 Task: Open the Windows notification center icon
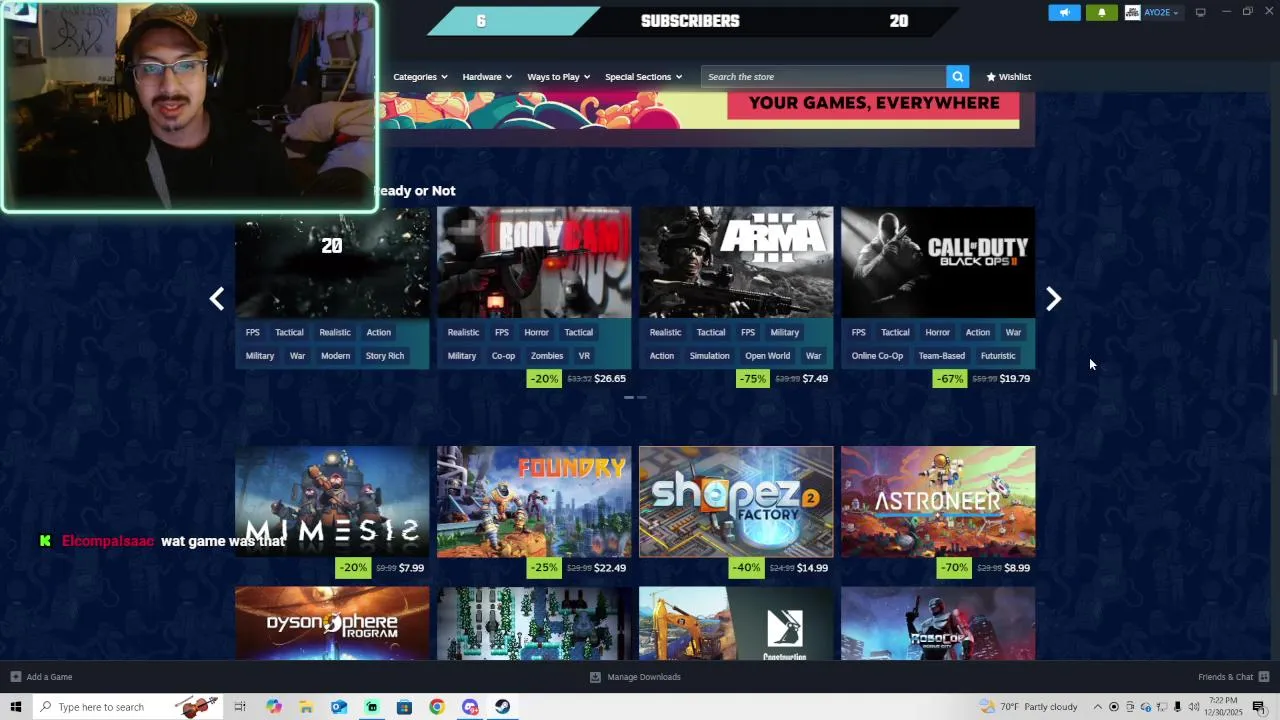click(x=1259, y=707)
